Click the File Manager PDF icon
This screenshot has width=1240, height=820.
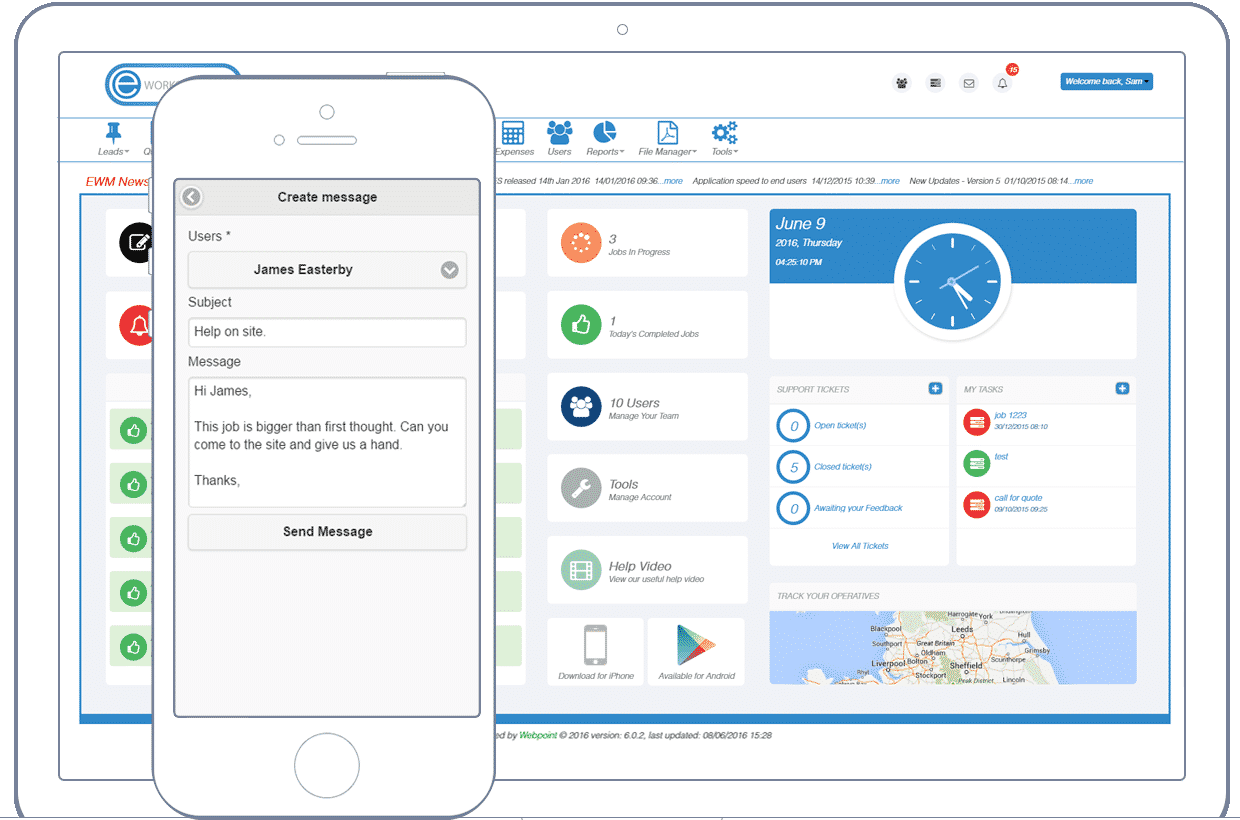pos(667,132)
